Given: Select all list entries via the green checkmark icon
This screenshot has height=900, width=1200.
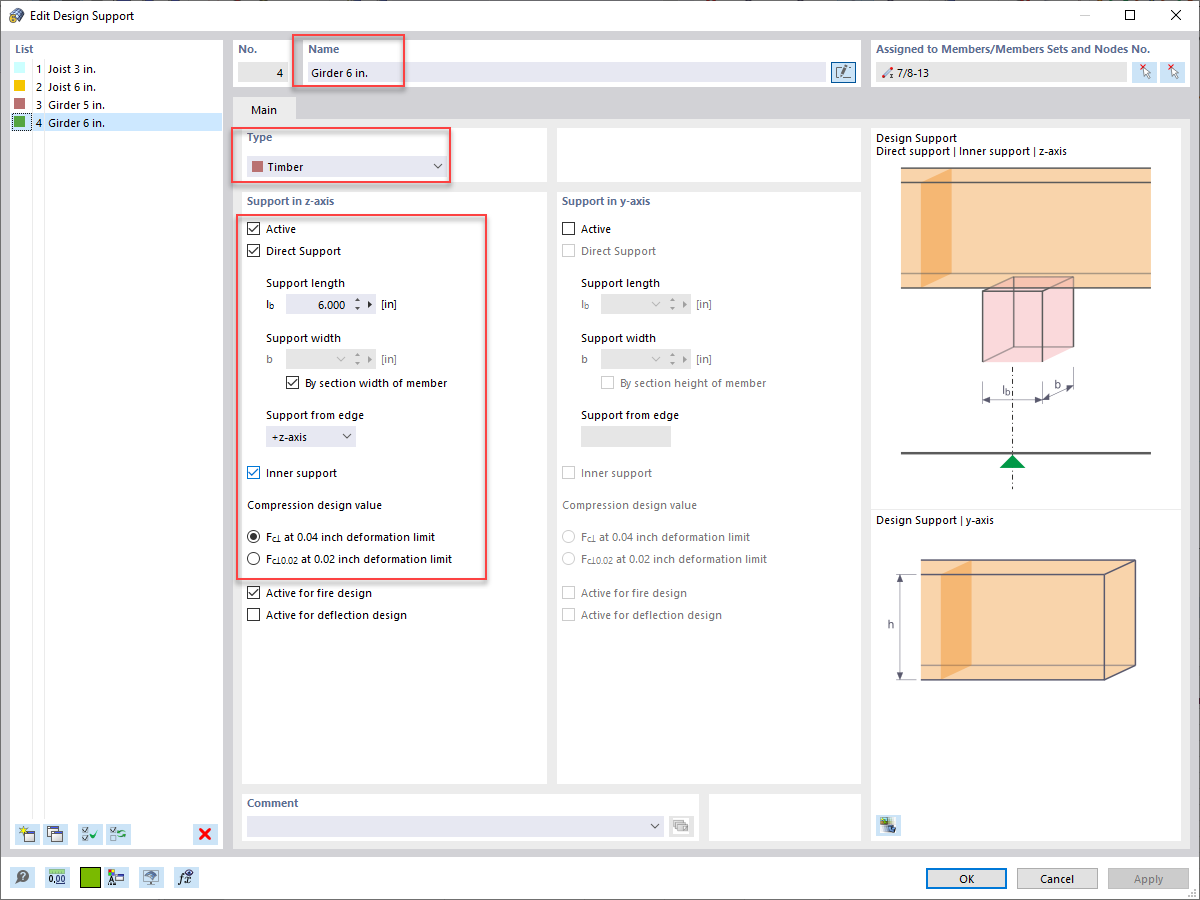Looking at the screenshot, I should coord(89,834).
